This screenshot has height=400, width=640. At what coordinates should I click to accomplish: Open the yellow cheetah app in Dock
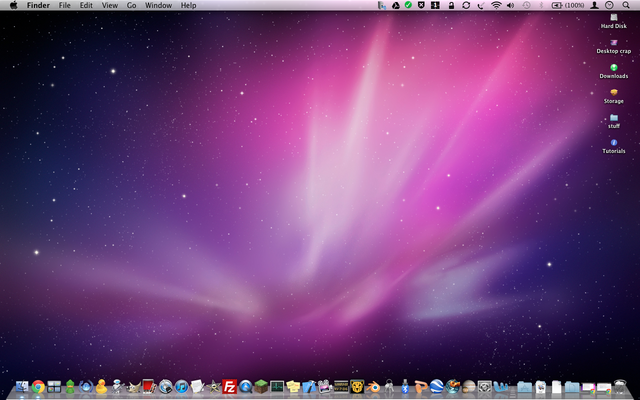(x=357, y=386)
